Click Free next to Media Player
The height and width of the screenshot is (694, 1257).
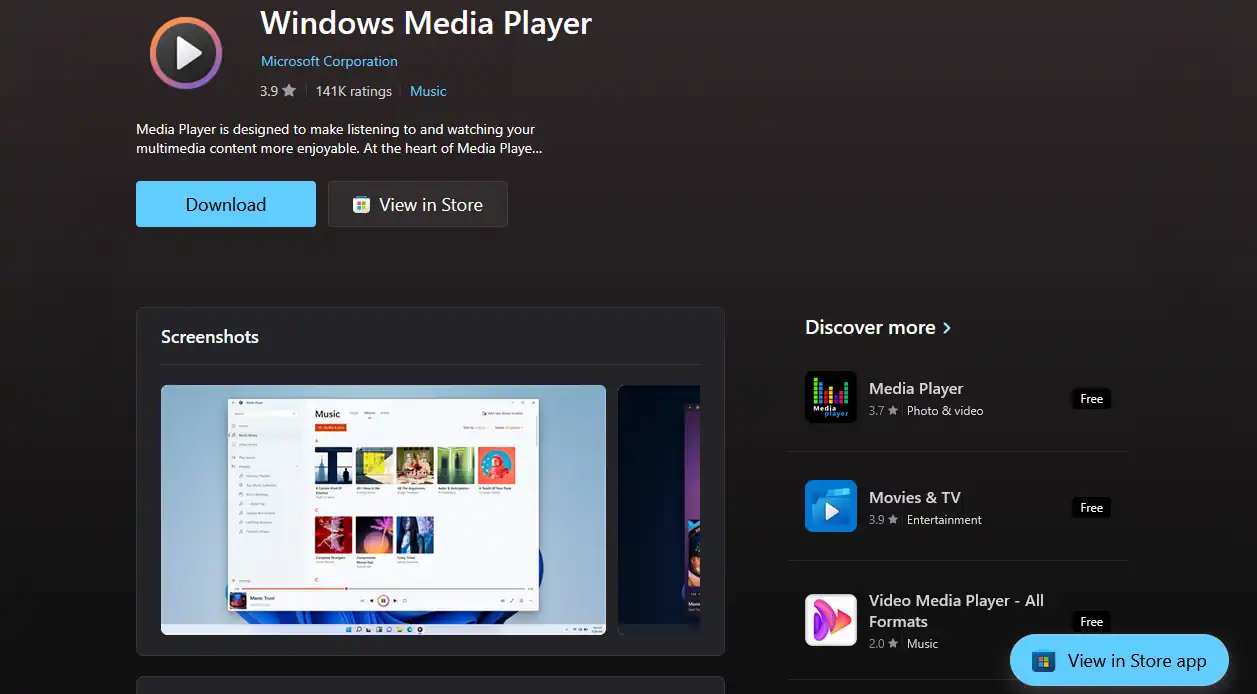coord(1090,398)
